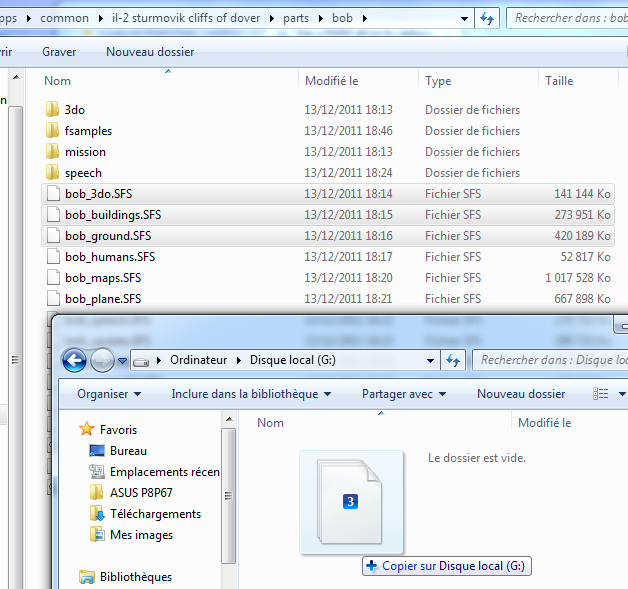Image resolution: width=628 pixels, height=589 pixels.
Task: Click the 667 898 Ko size value
Action: point(582,299)
